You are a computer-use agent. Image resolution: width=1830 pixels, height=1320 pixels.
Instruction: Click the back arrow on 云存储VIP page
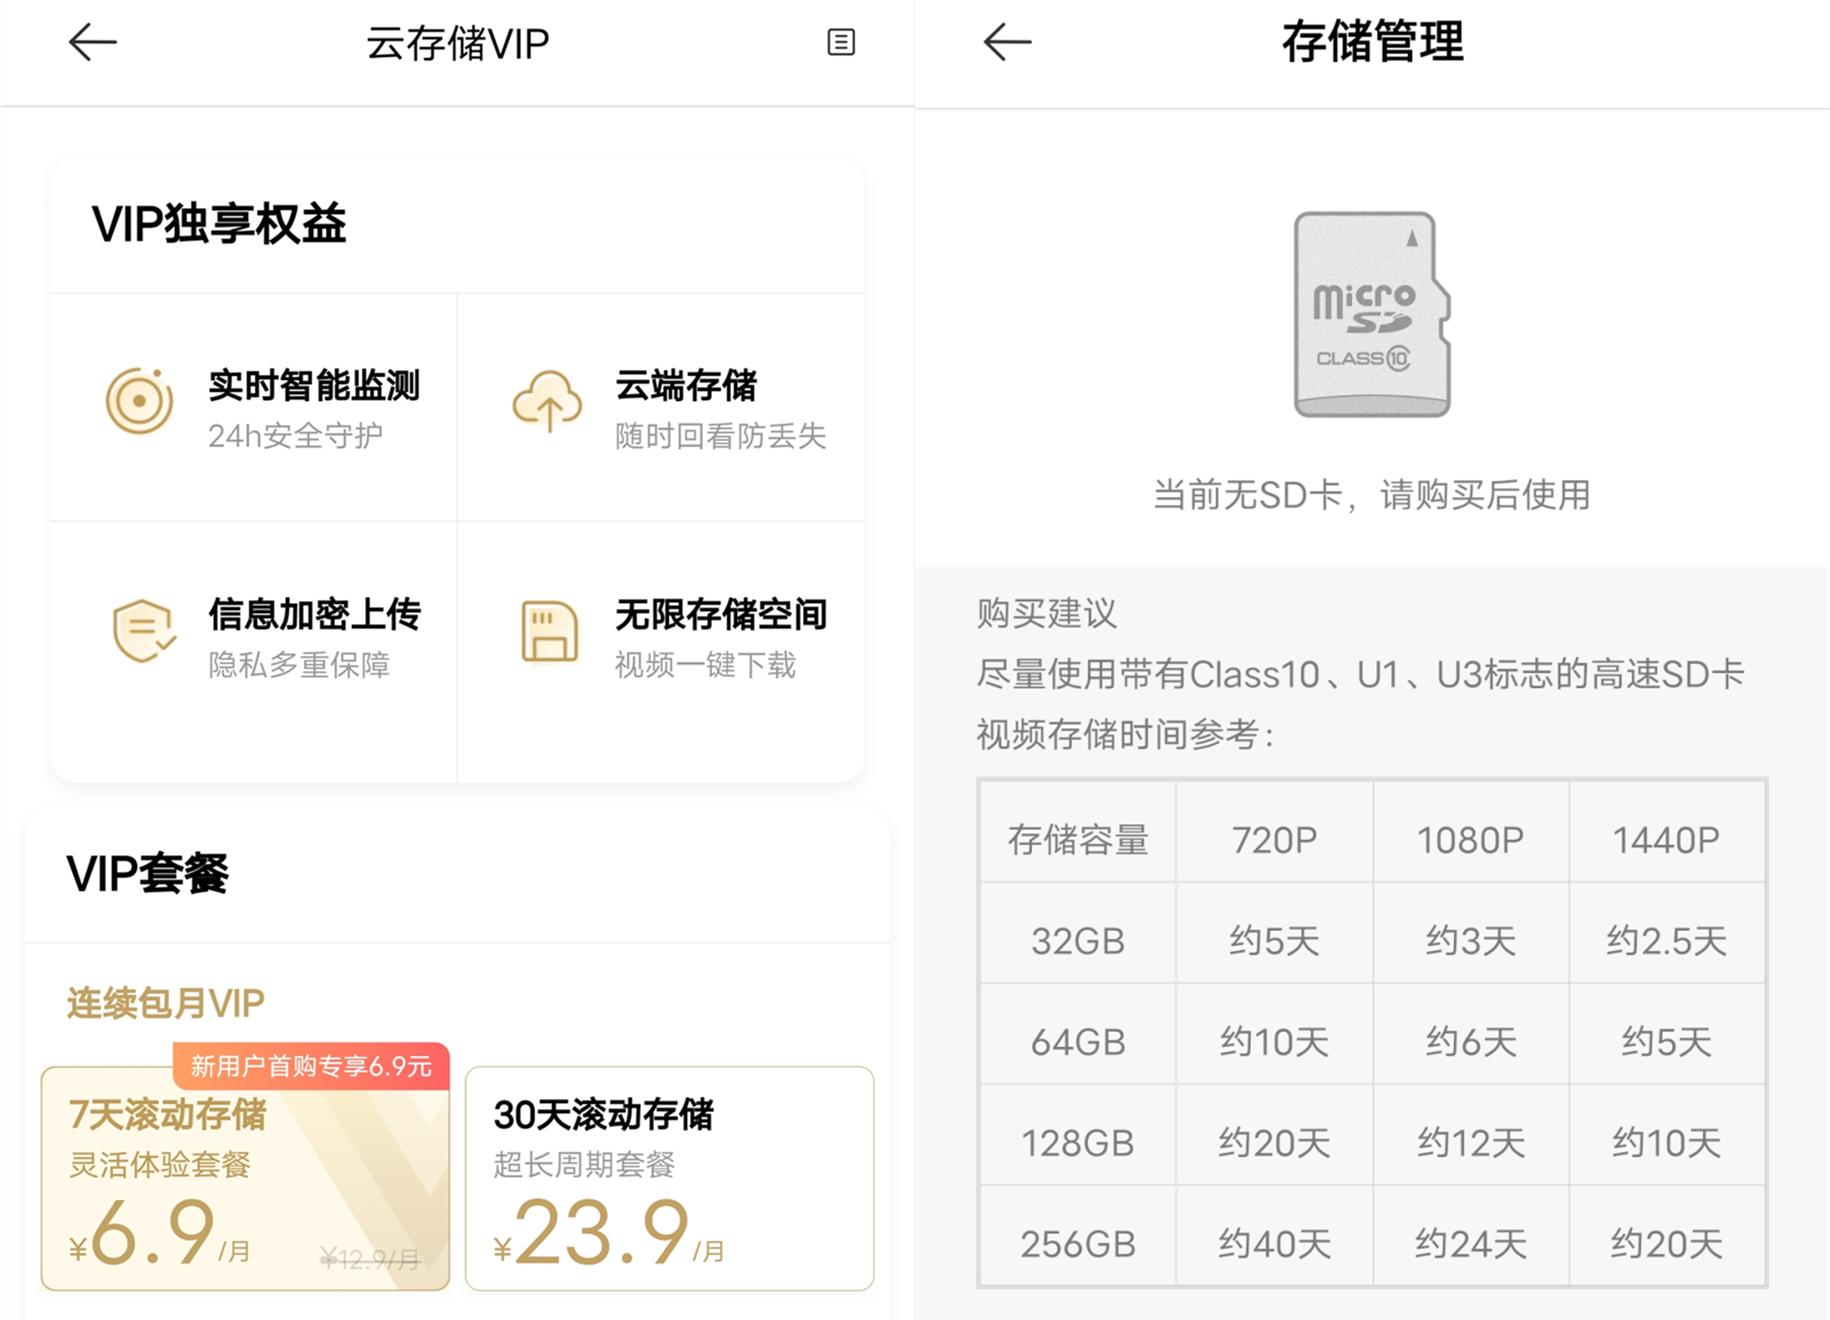click(x=91, y=42)
